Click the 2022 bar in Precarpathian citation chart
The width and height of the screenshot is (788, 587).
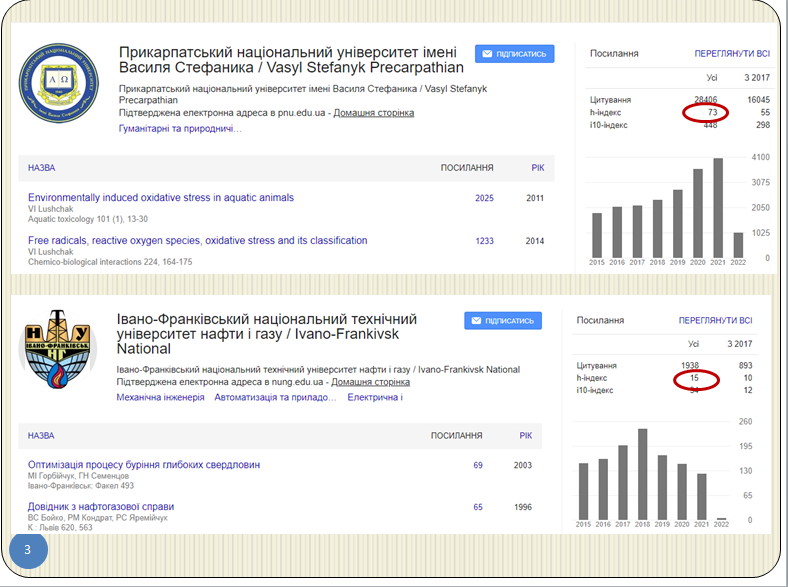738,245
